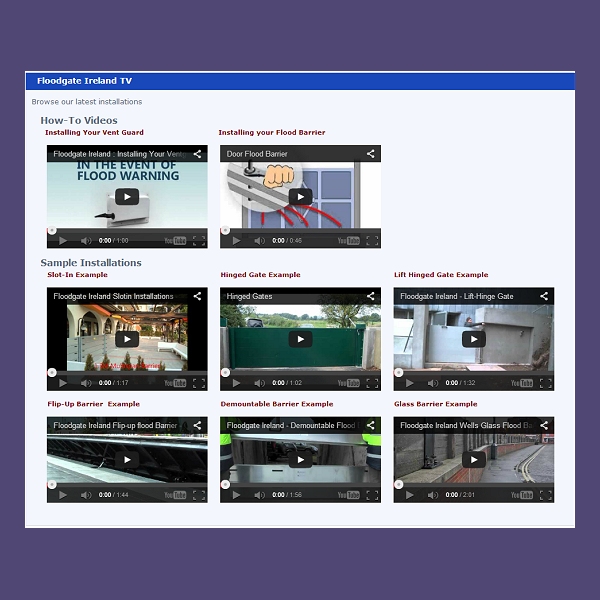Open YouTube logo on Wells Glass video

(x=522, y=495)
